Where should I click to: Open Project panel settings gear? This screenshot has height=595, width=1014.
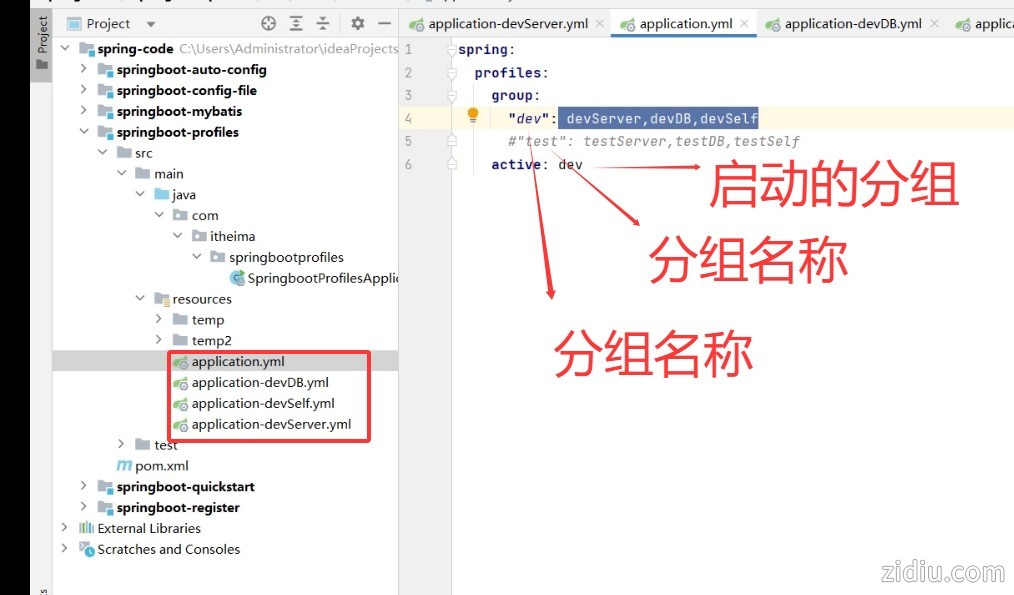click(x=358, y=23)
